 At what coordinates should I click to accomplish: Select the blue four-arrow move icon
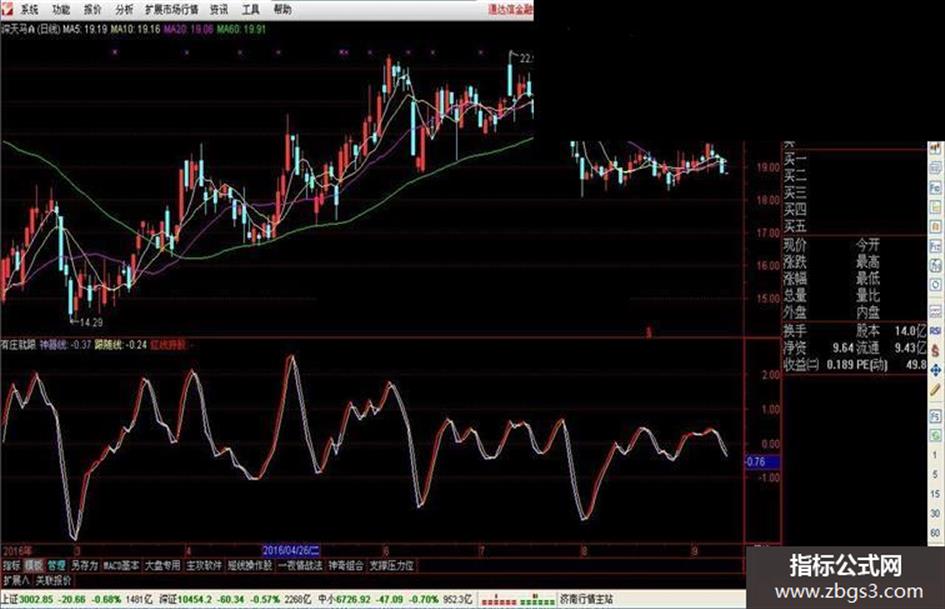[935, 370]
